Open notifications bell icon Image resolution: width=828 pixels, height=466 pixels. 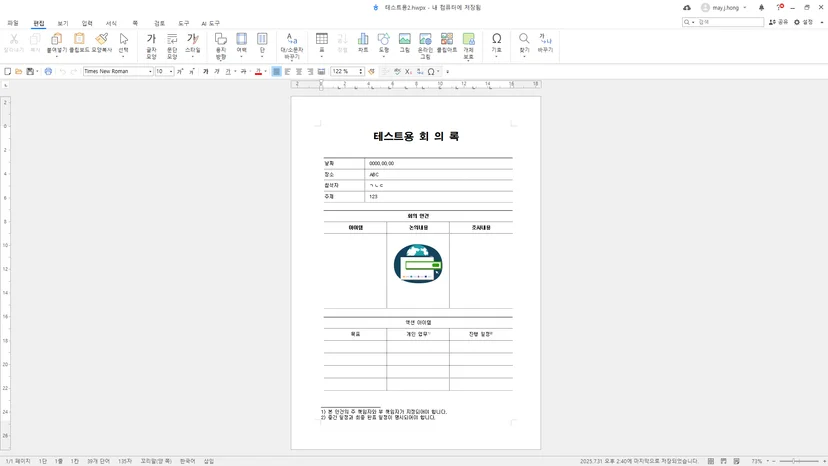point(761,7)
